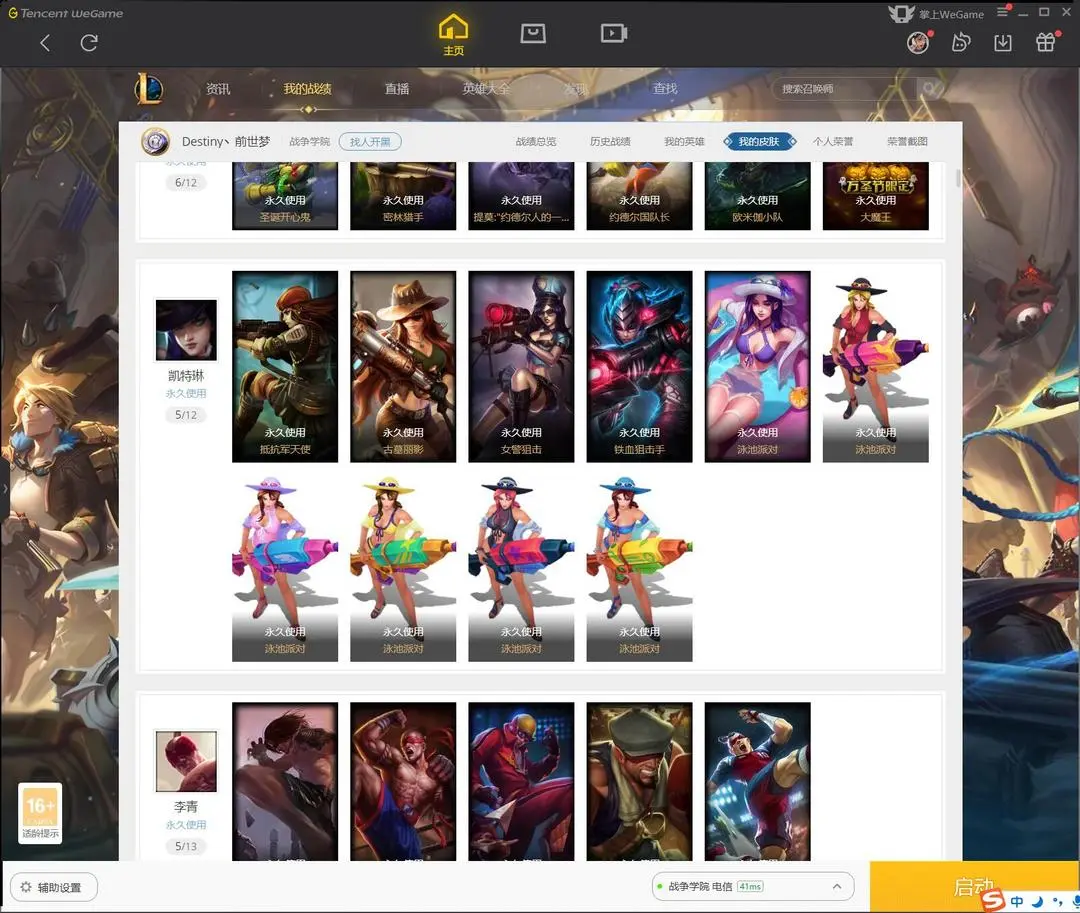Toggle the 中 Chinese input mode indicator
The width and height of the screenshot is (1080, 913).
pyautogui.click(x=1017, y=901)
